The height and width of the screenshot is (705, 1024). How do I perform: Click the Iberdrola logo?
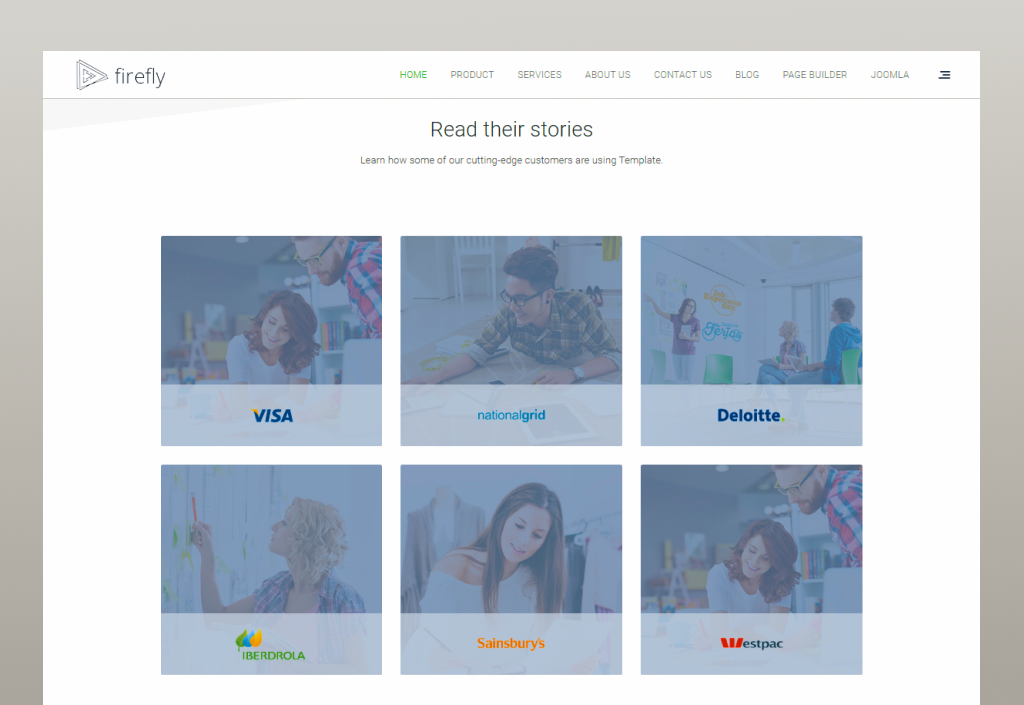[270, 645]
